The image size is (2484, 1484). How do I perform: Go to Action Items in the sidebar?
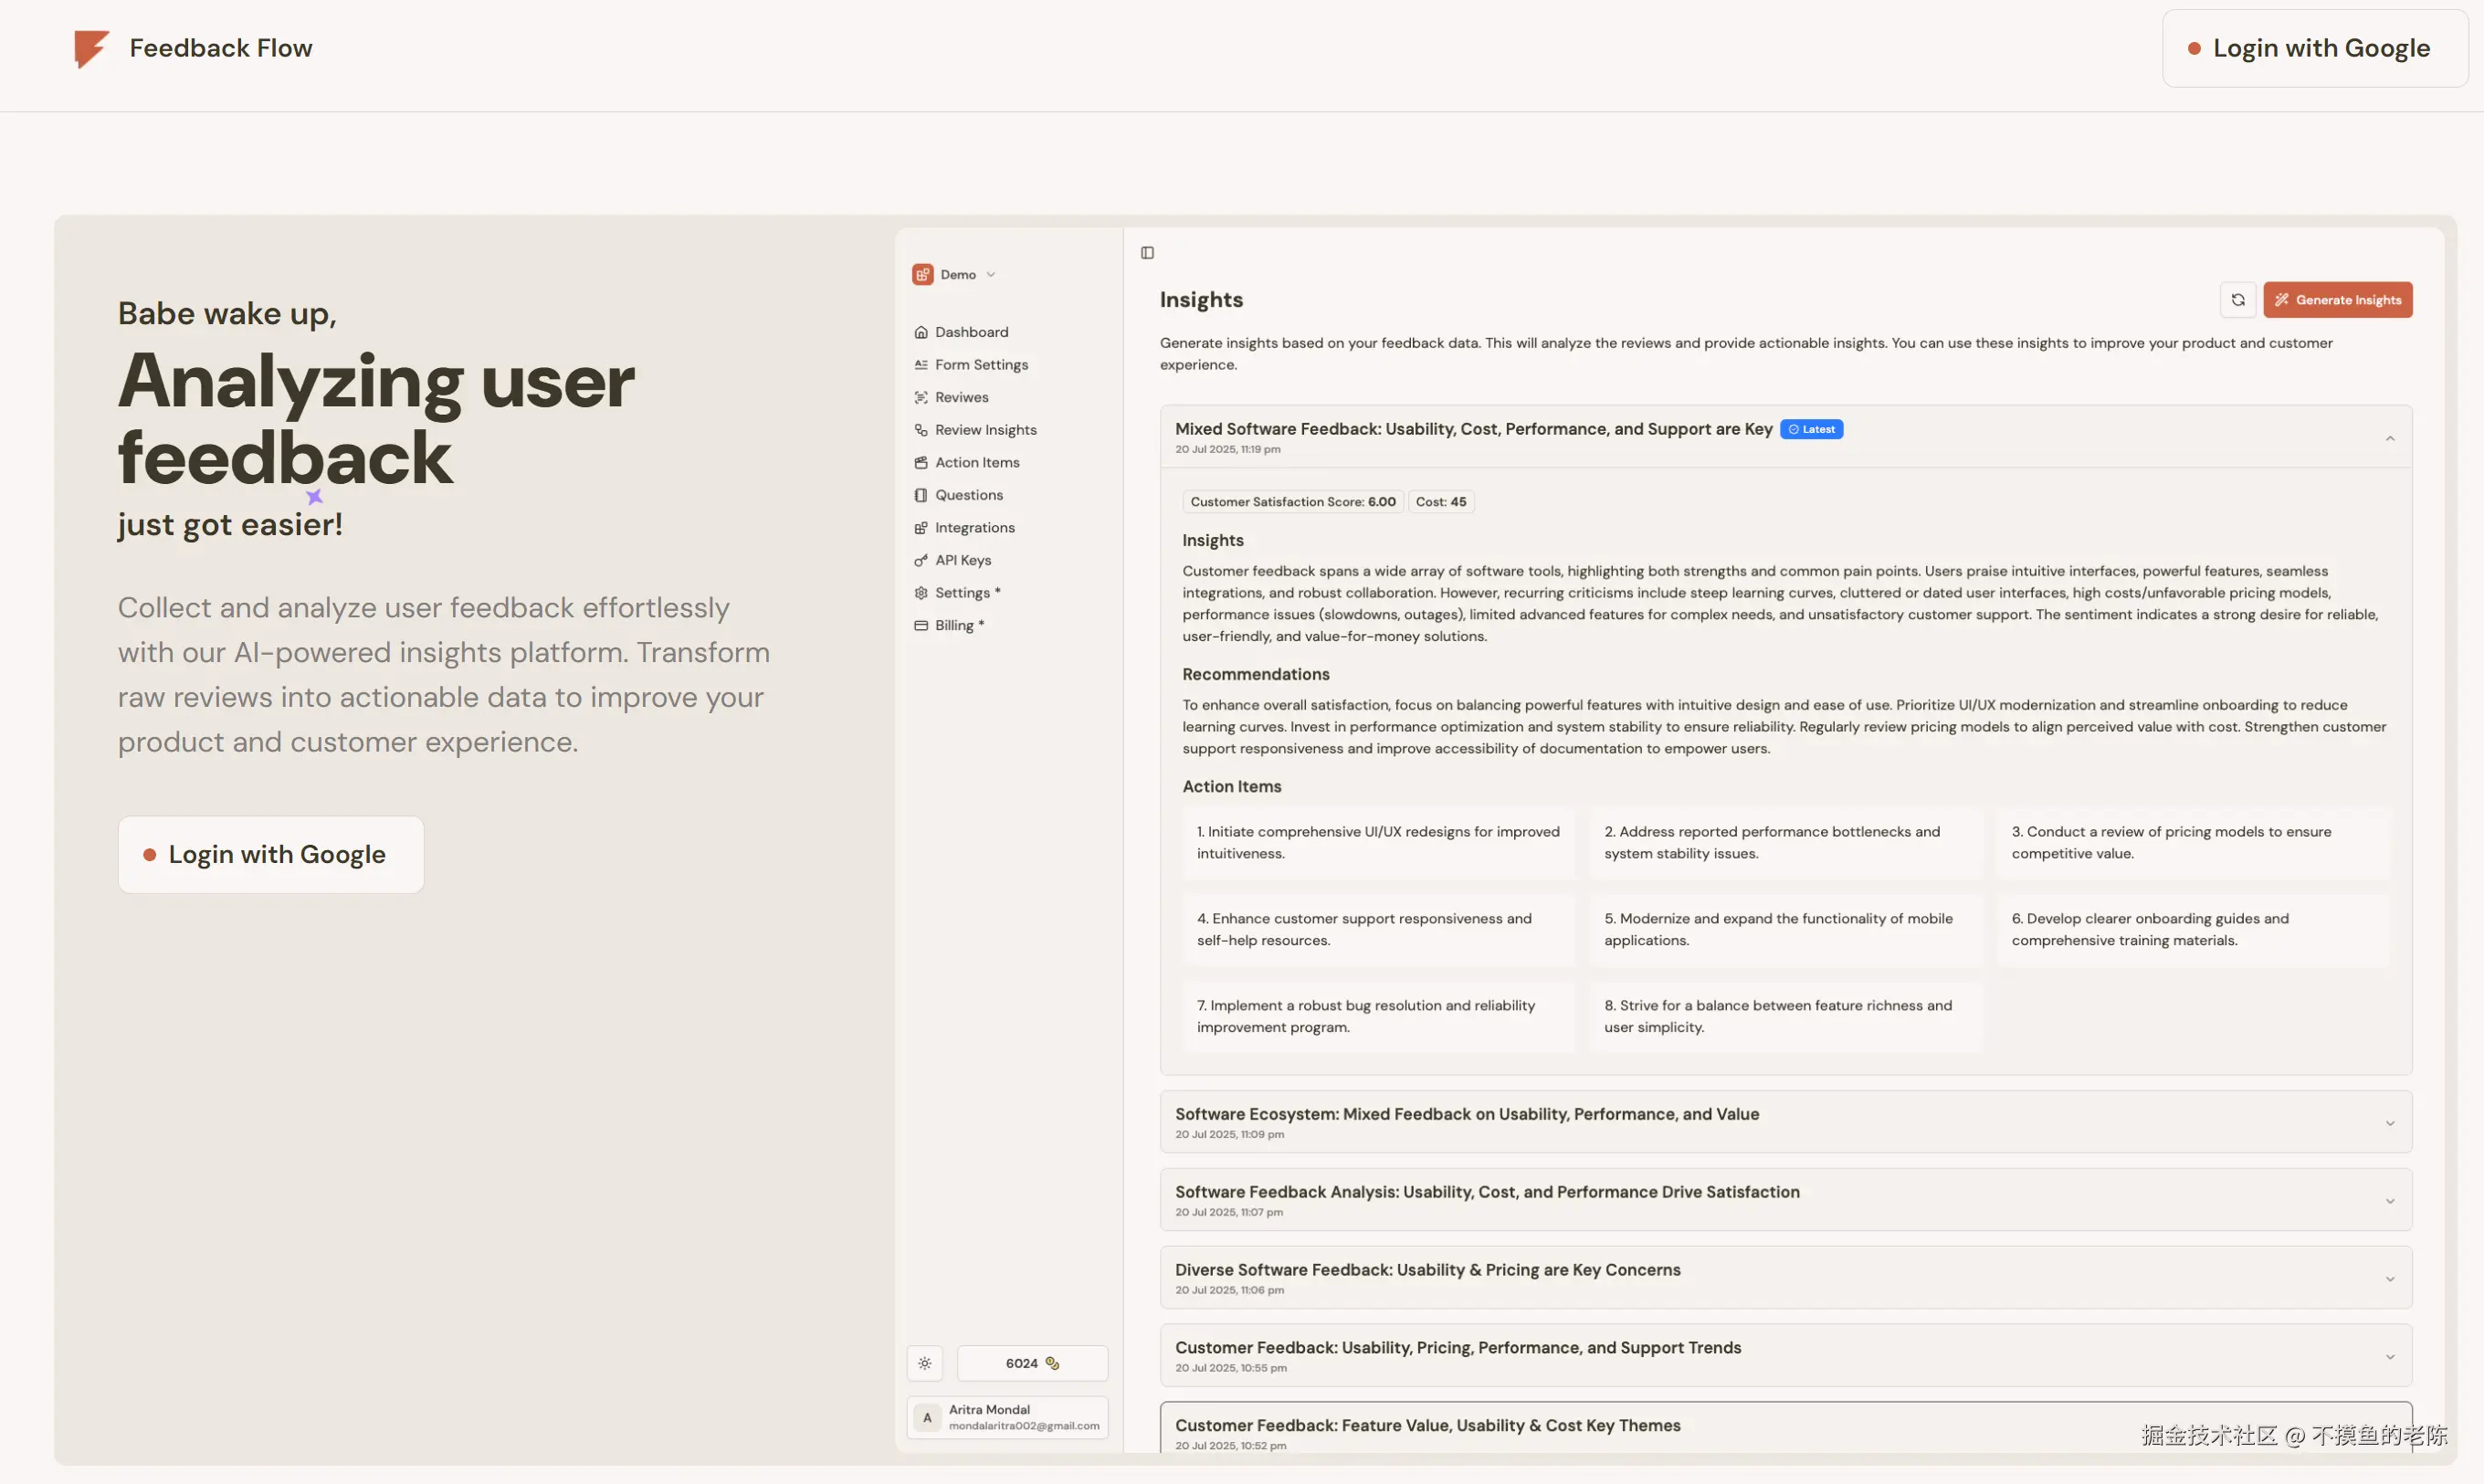(977, 462)
